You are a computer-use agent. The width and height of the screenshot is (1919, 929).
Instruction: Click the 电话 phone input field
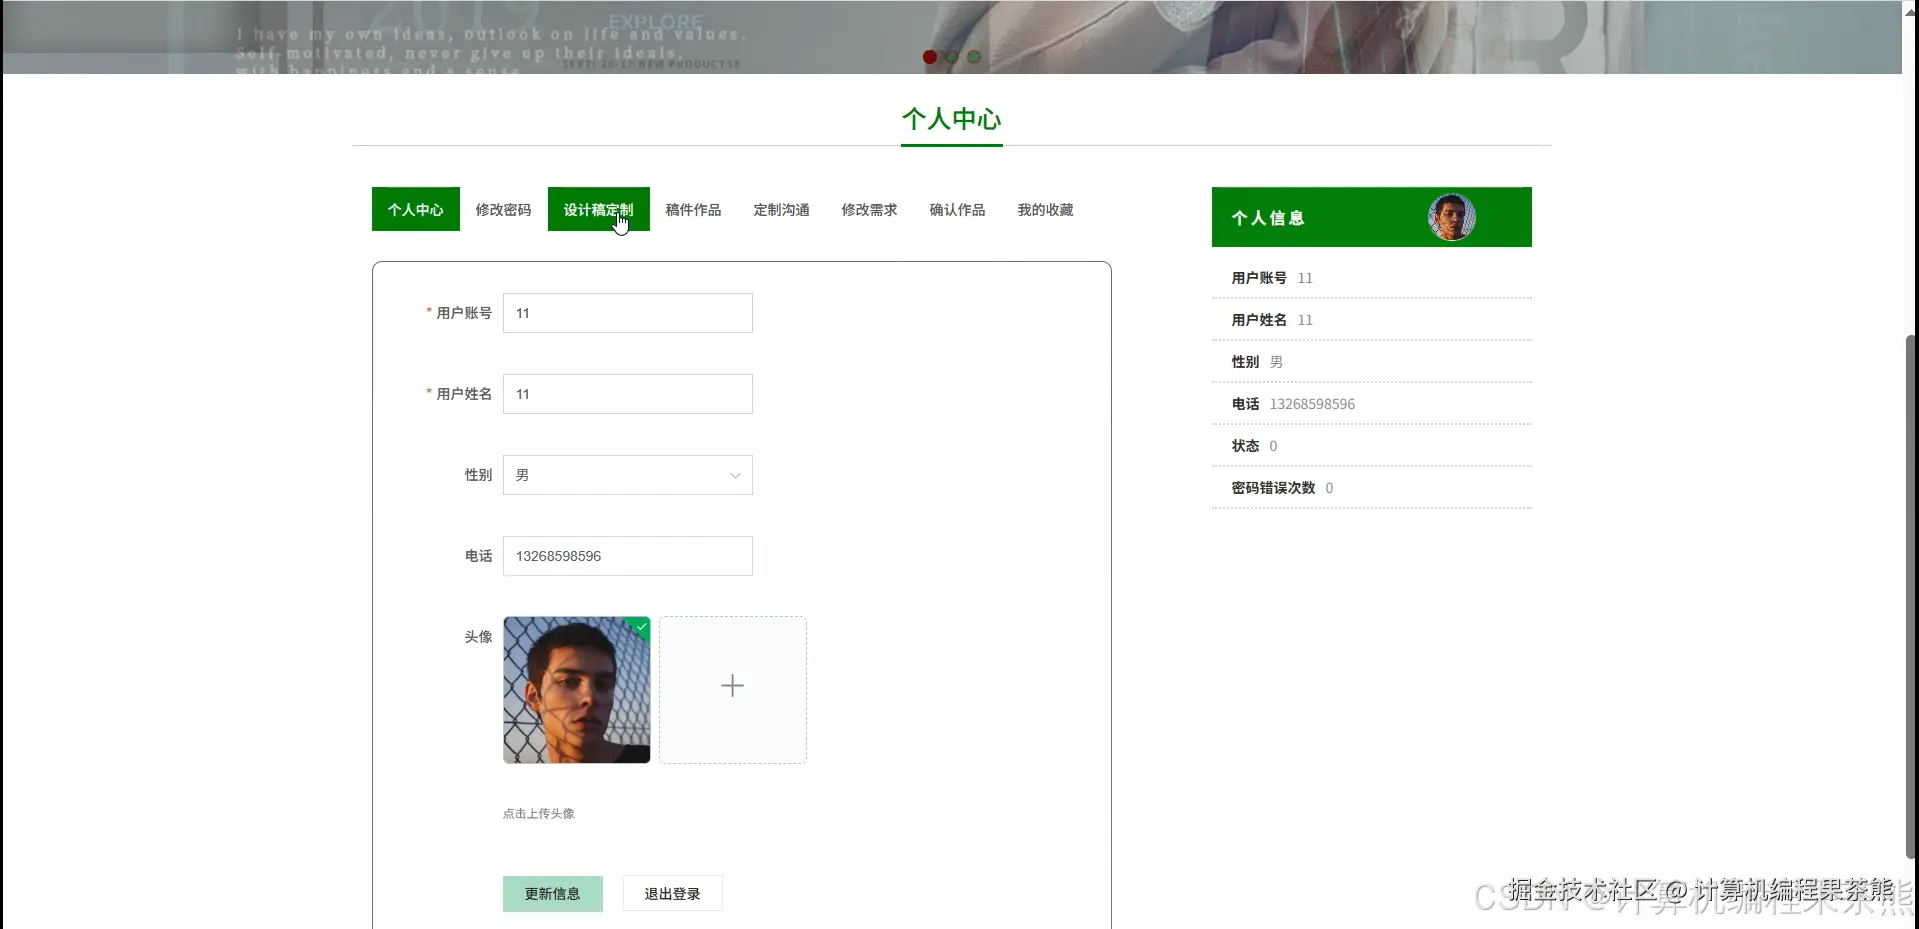coord(627,555)
